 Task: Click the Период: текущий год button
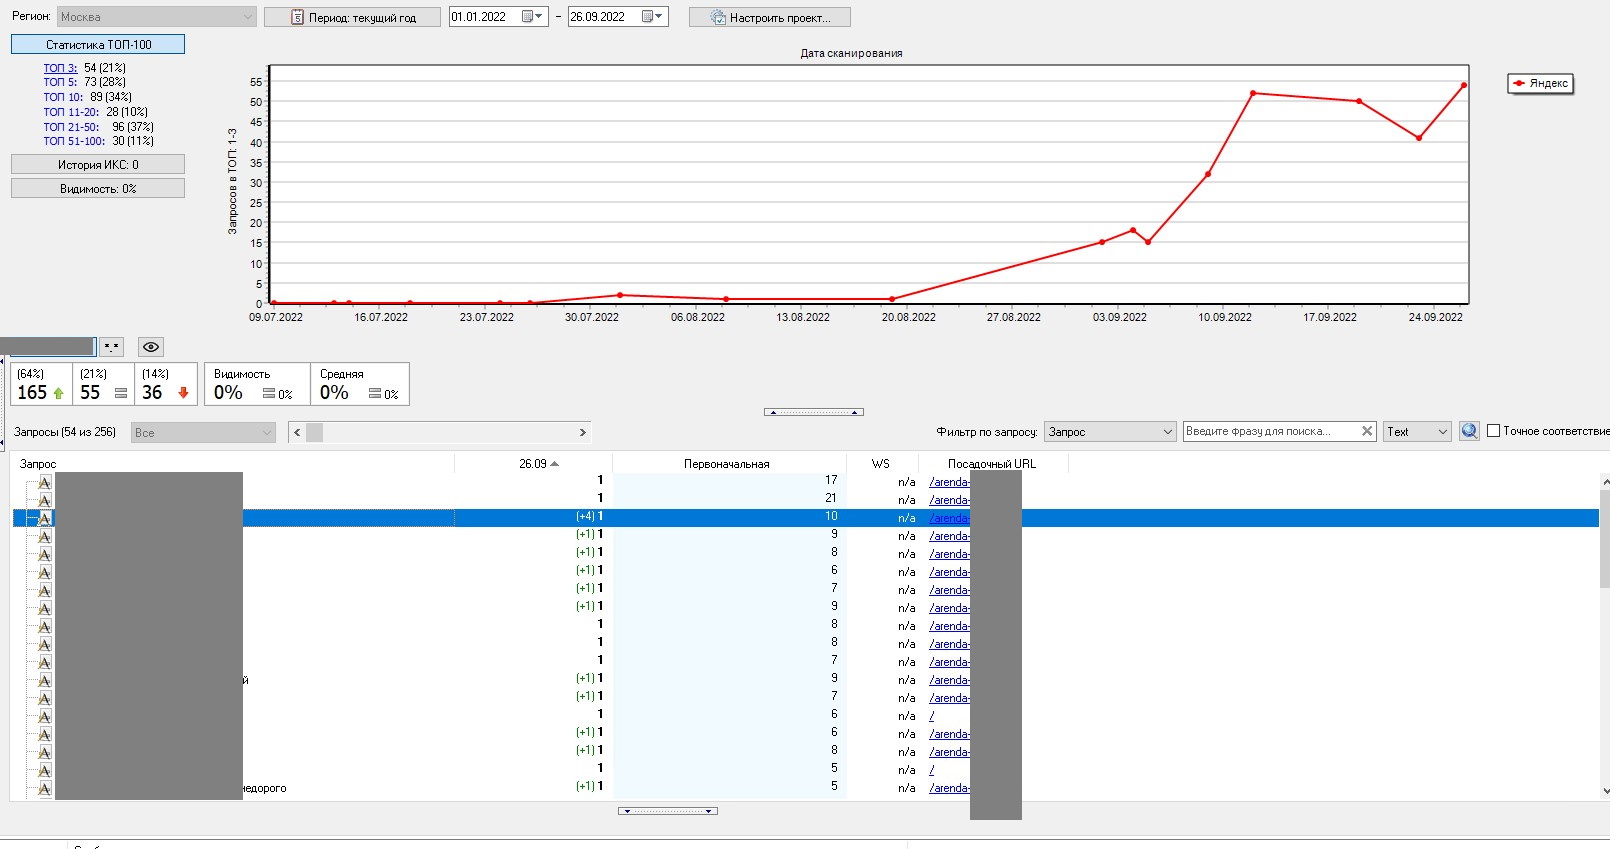[x=352, y=17]
